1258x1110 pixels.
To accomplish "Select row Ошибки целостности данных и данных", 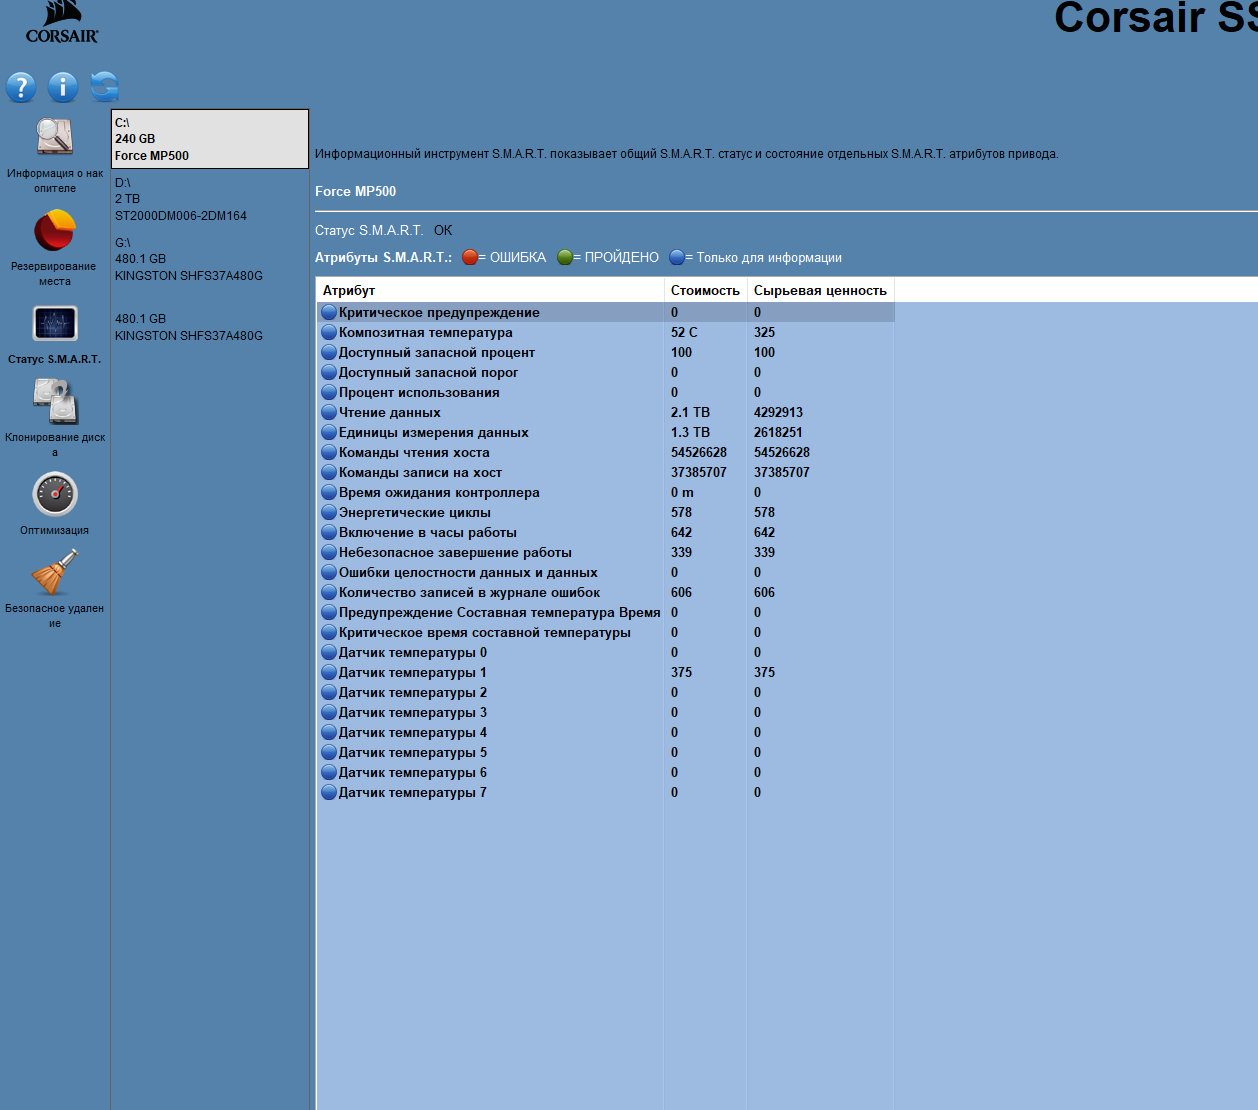I will click(x=606, y=572).
